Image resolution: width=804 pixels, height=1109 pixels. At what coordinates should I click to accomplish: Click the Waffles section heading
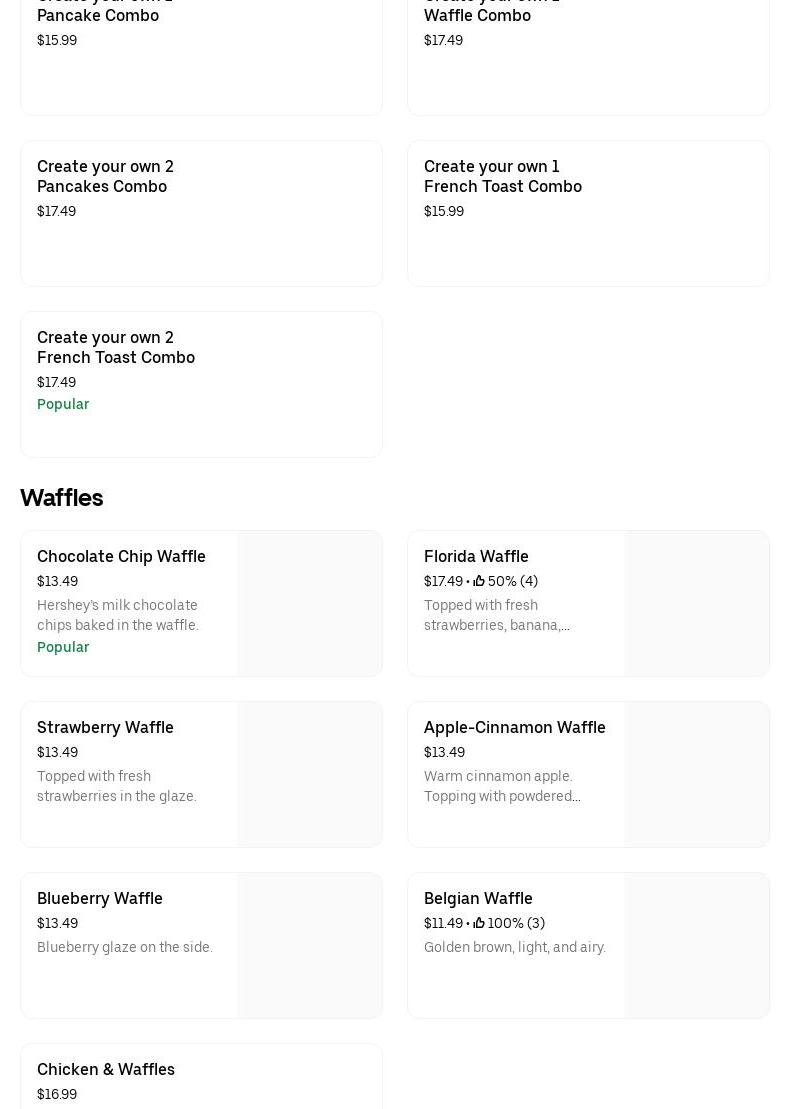coord(62,498)
